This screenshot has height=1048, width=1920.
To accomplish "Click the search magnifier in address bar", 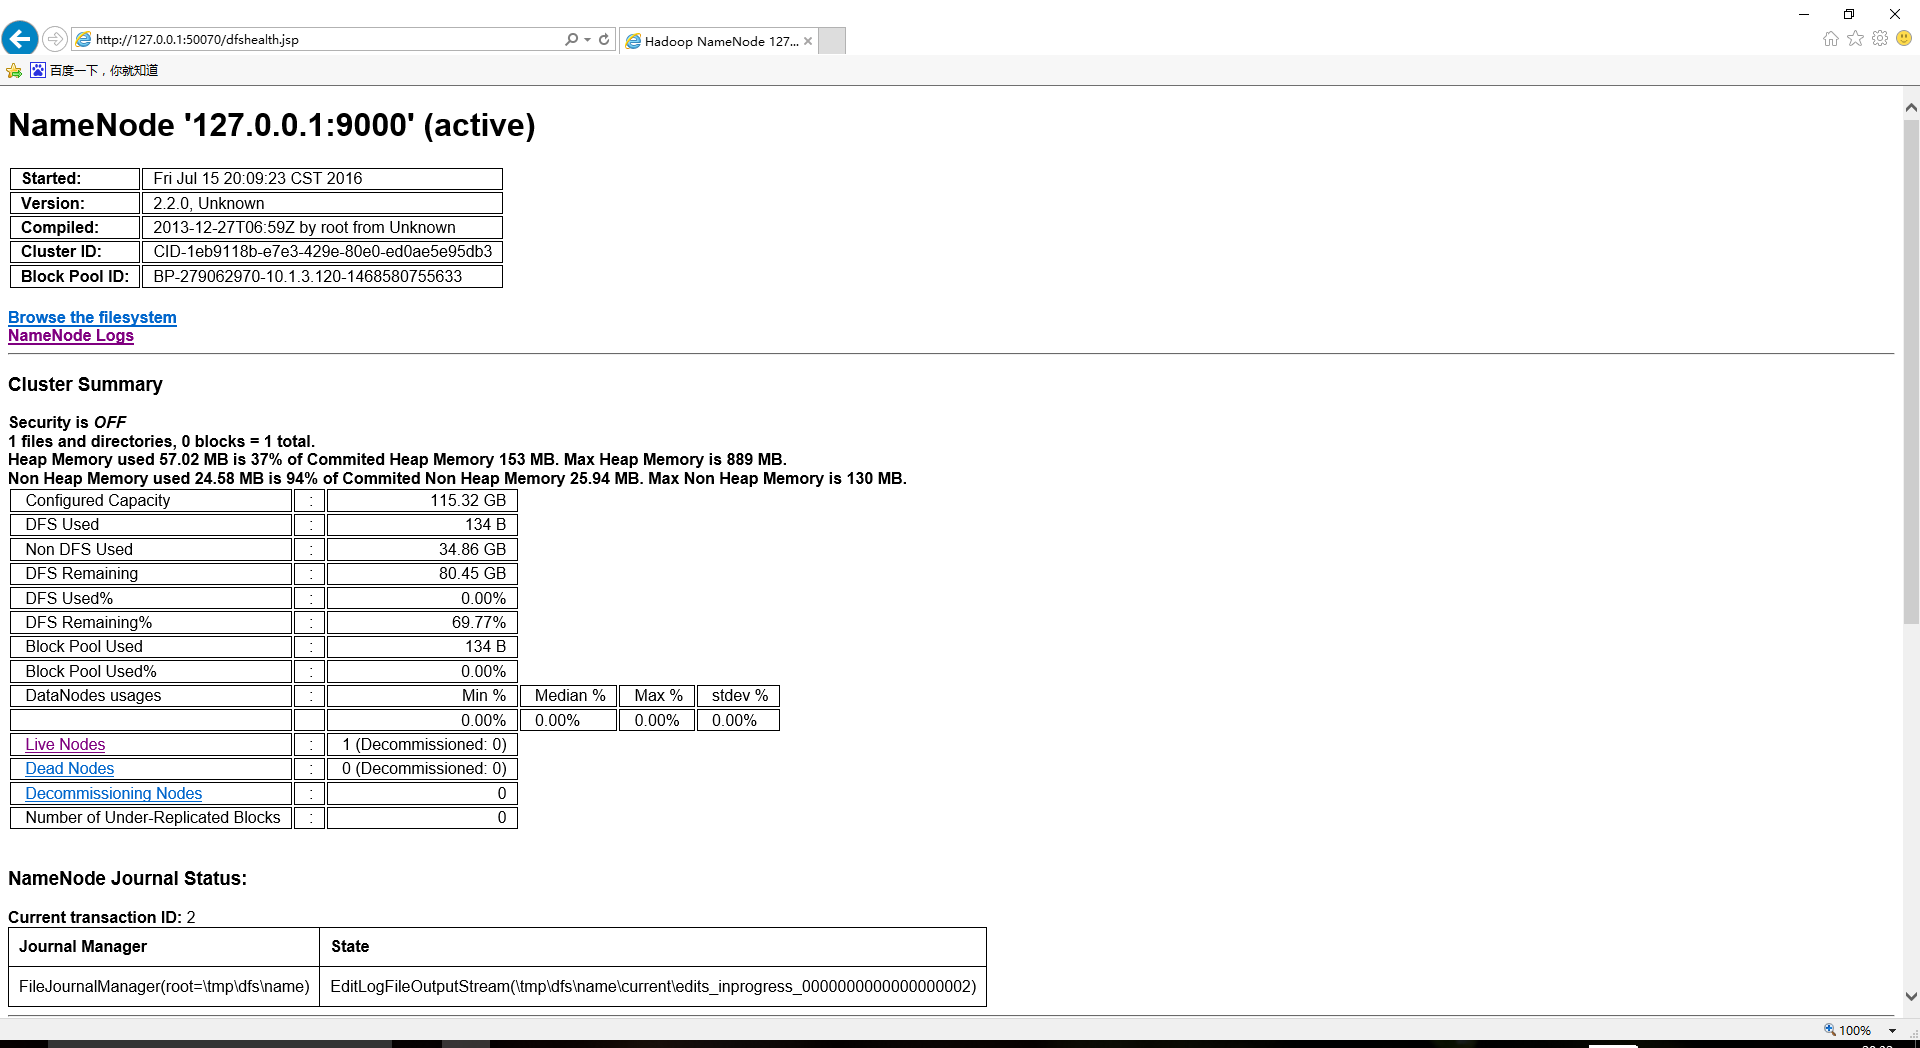I will coord(571,39).
